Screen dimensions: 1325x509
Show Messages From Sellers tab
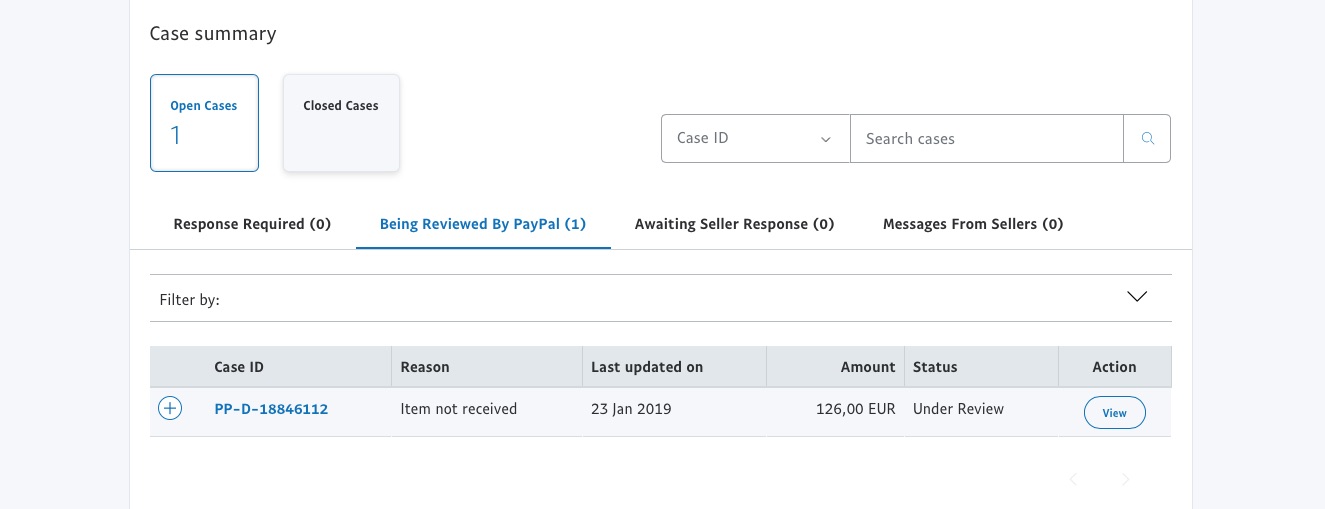[x=972, y=224]
